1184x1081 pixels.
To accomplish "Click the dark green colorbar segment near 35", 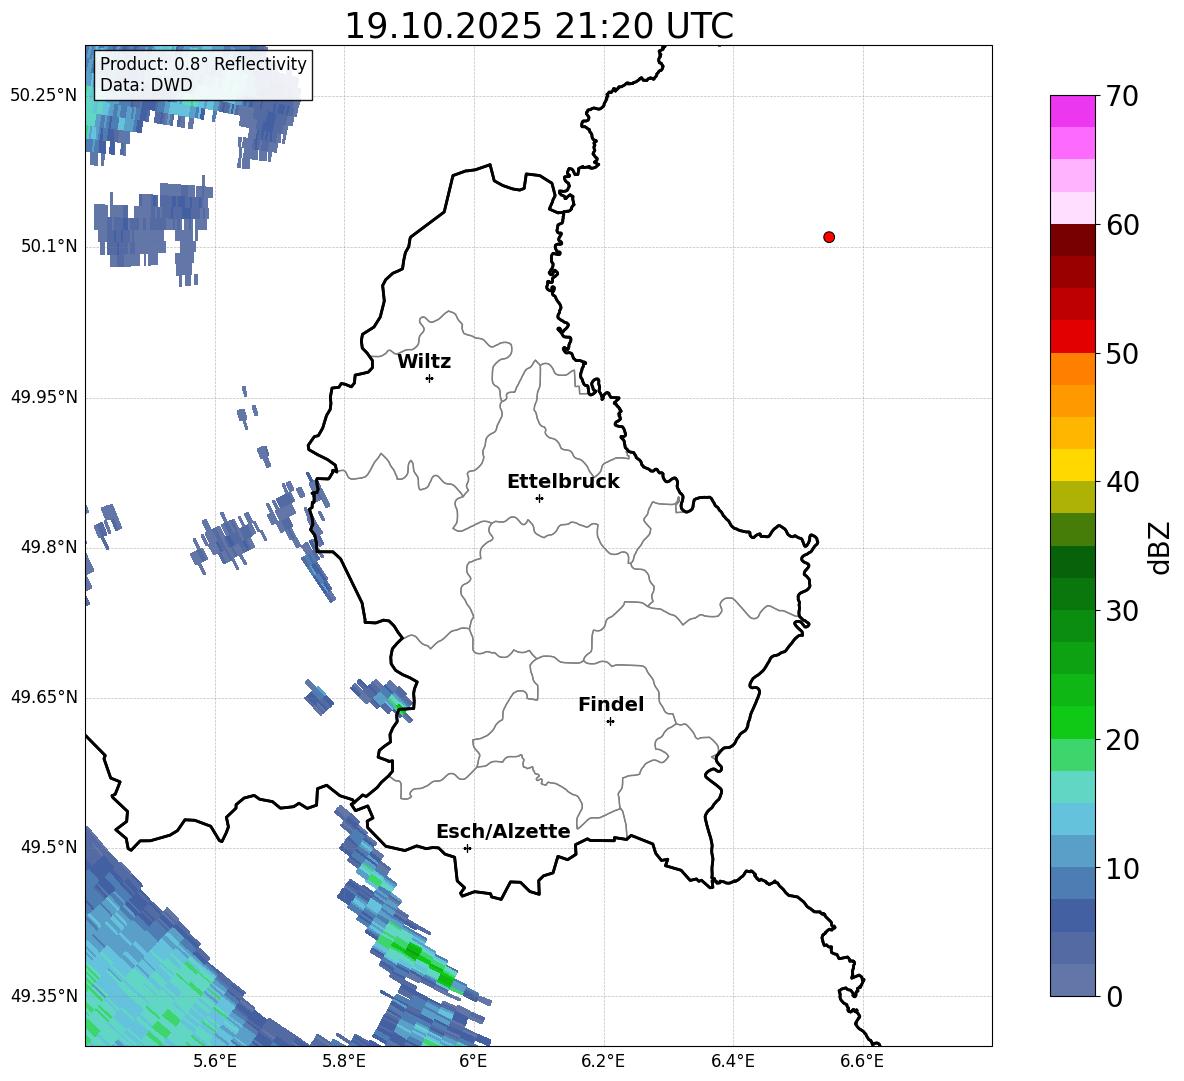I will click(x=1072, y=562).
